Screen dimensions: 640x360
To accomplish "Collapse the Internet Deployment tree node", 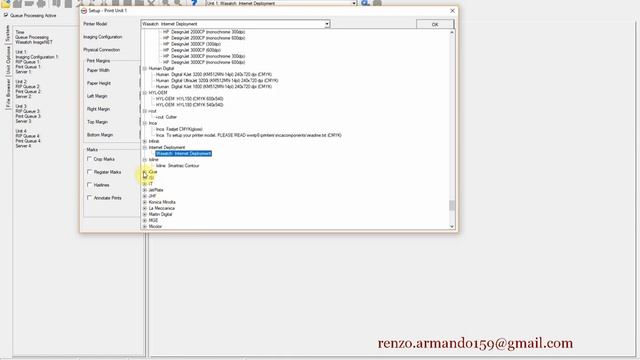I will click(x=144, y=147).
